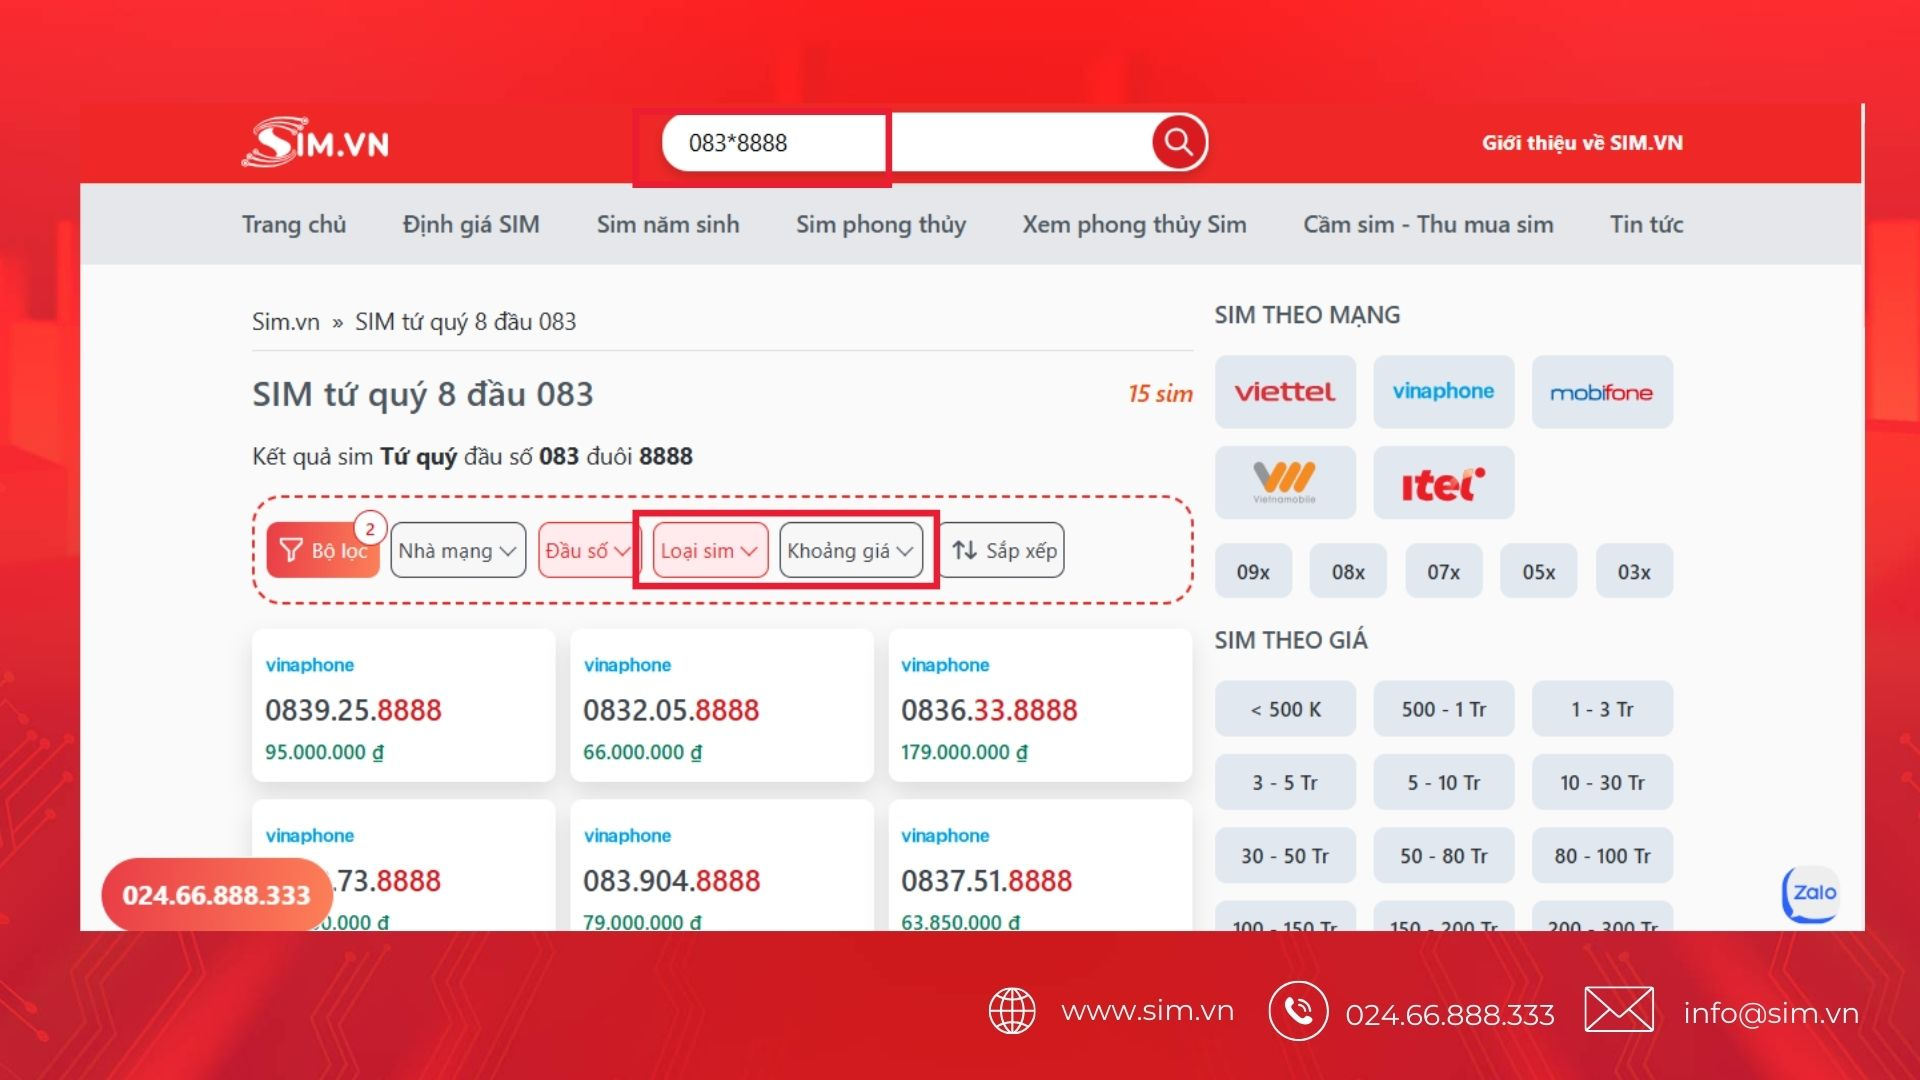Choose the 500 - 1 Tr price range
1920x1080 pixels.
(x=1443, y=709)
